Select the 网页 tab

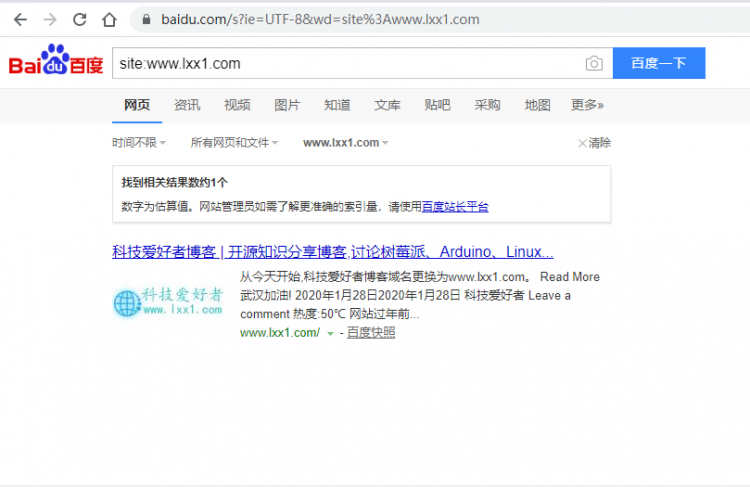tap(137, 105)
